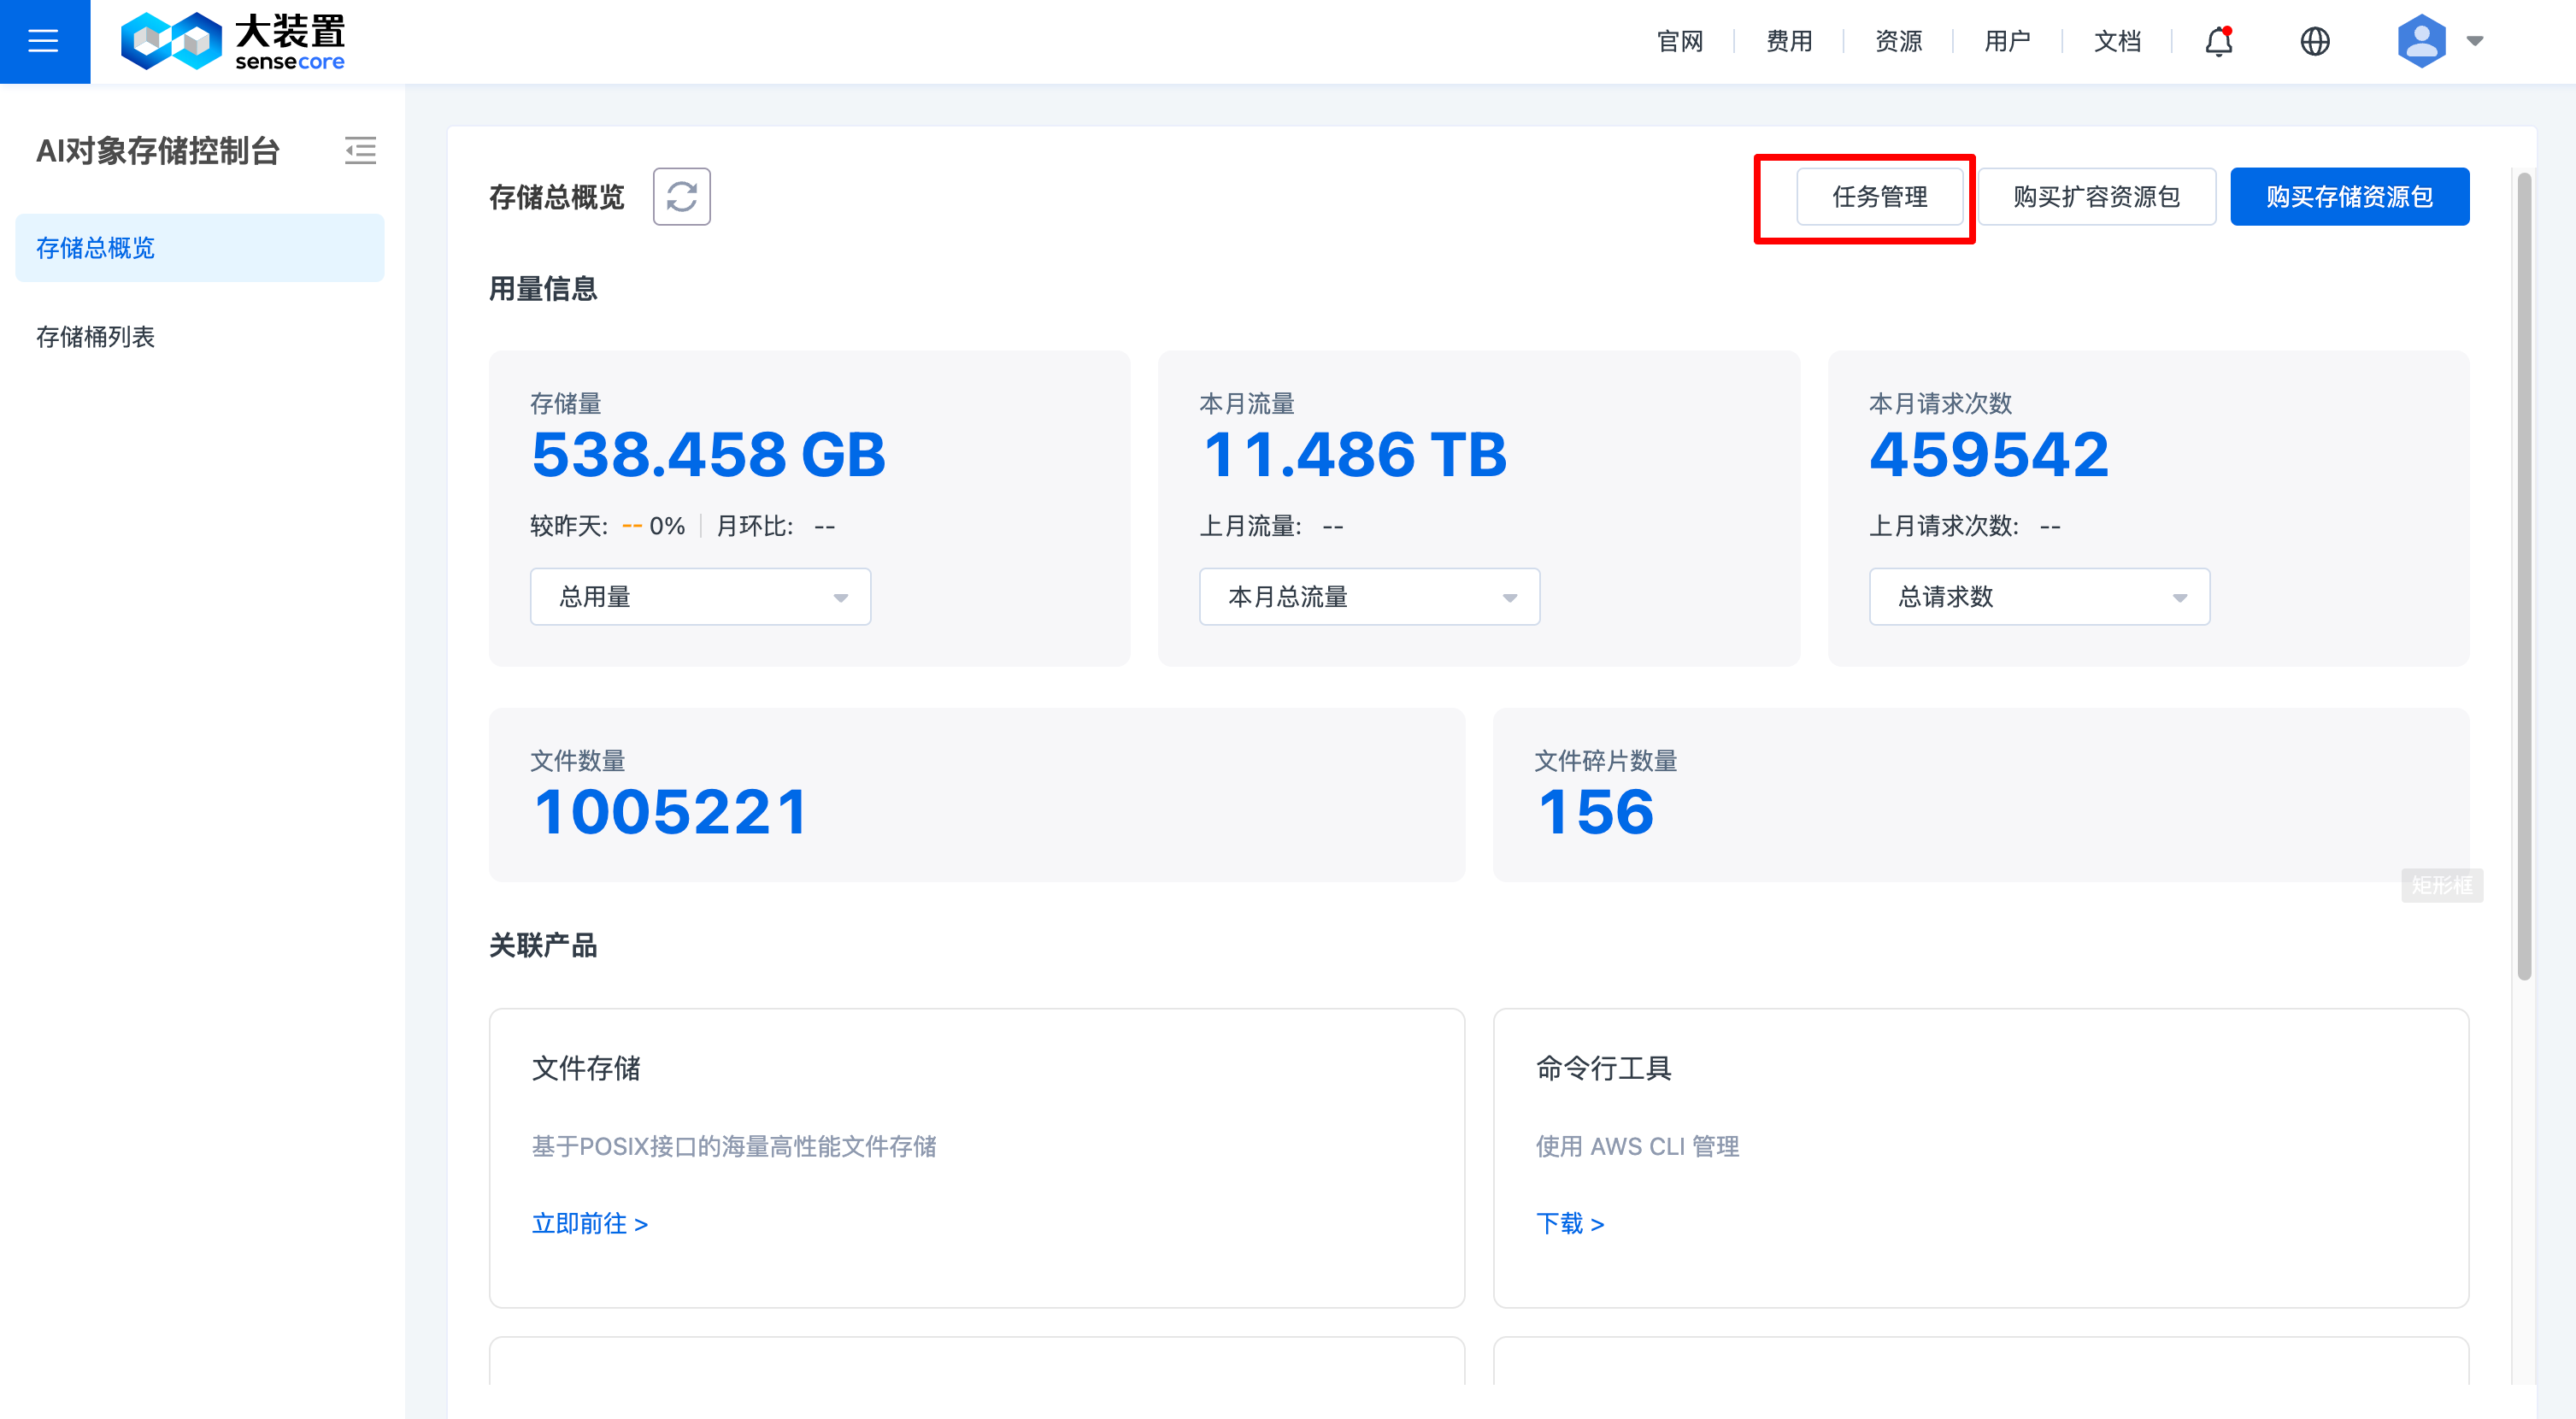Collapse the sidebar with fold icon
Image resolution: width=2576 pixels, height=1419 pixels.
pos(360,151)
